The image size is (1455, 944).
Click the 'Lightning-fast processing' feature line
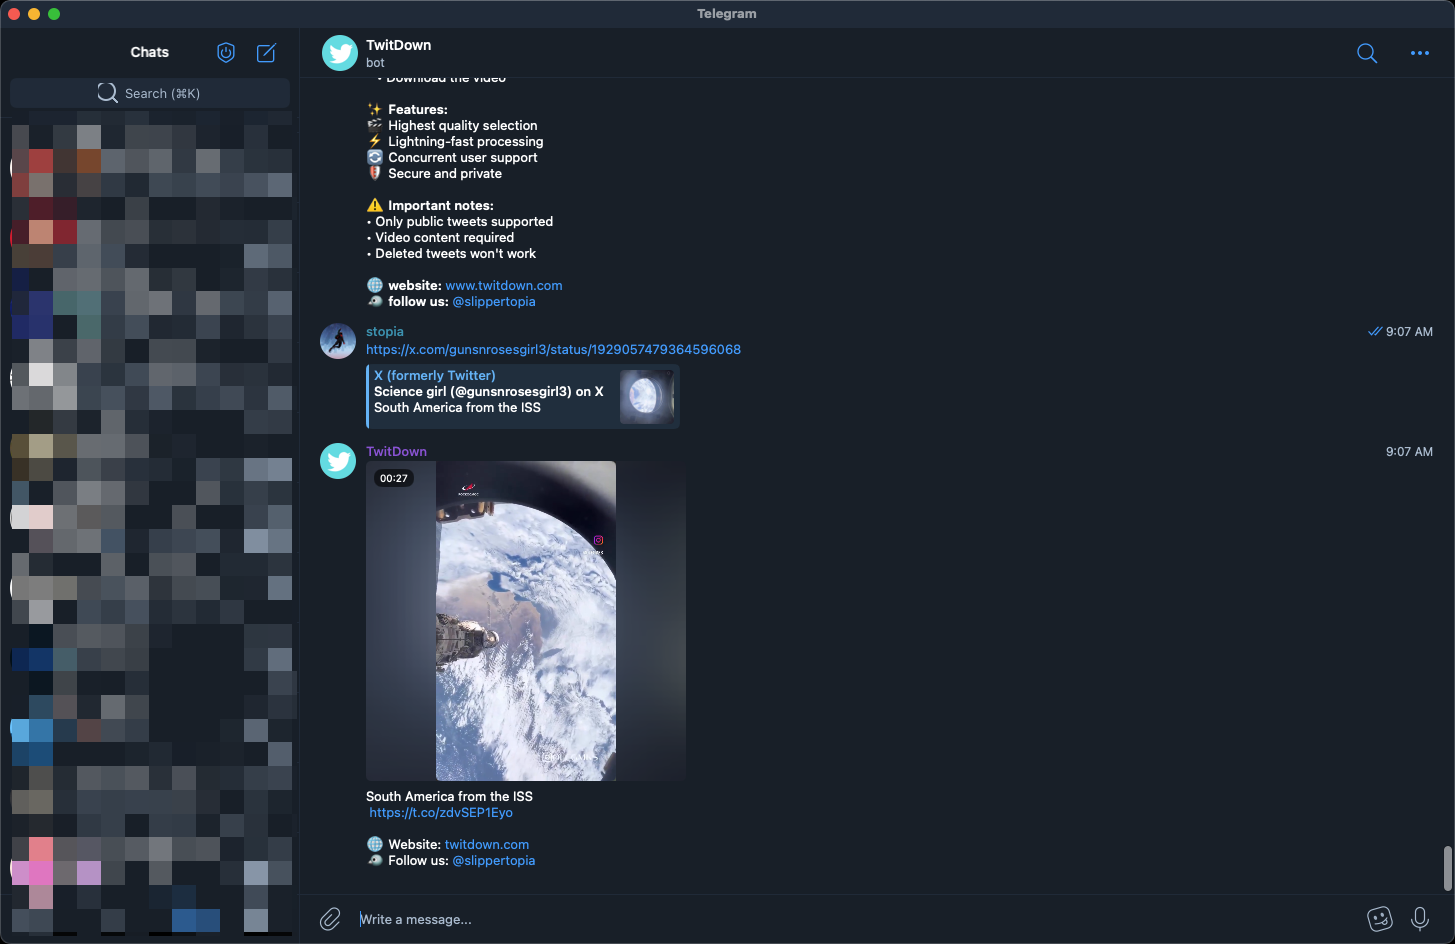click(x=456, y=142)
